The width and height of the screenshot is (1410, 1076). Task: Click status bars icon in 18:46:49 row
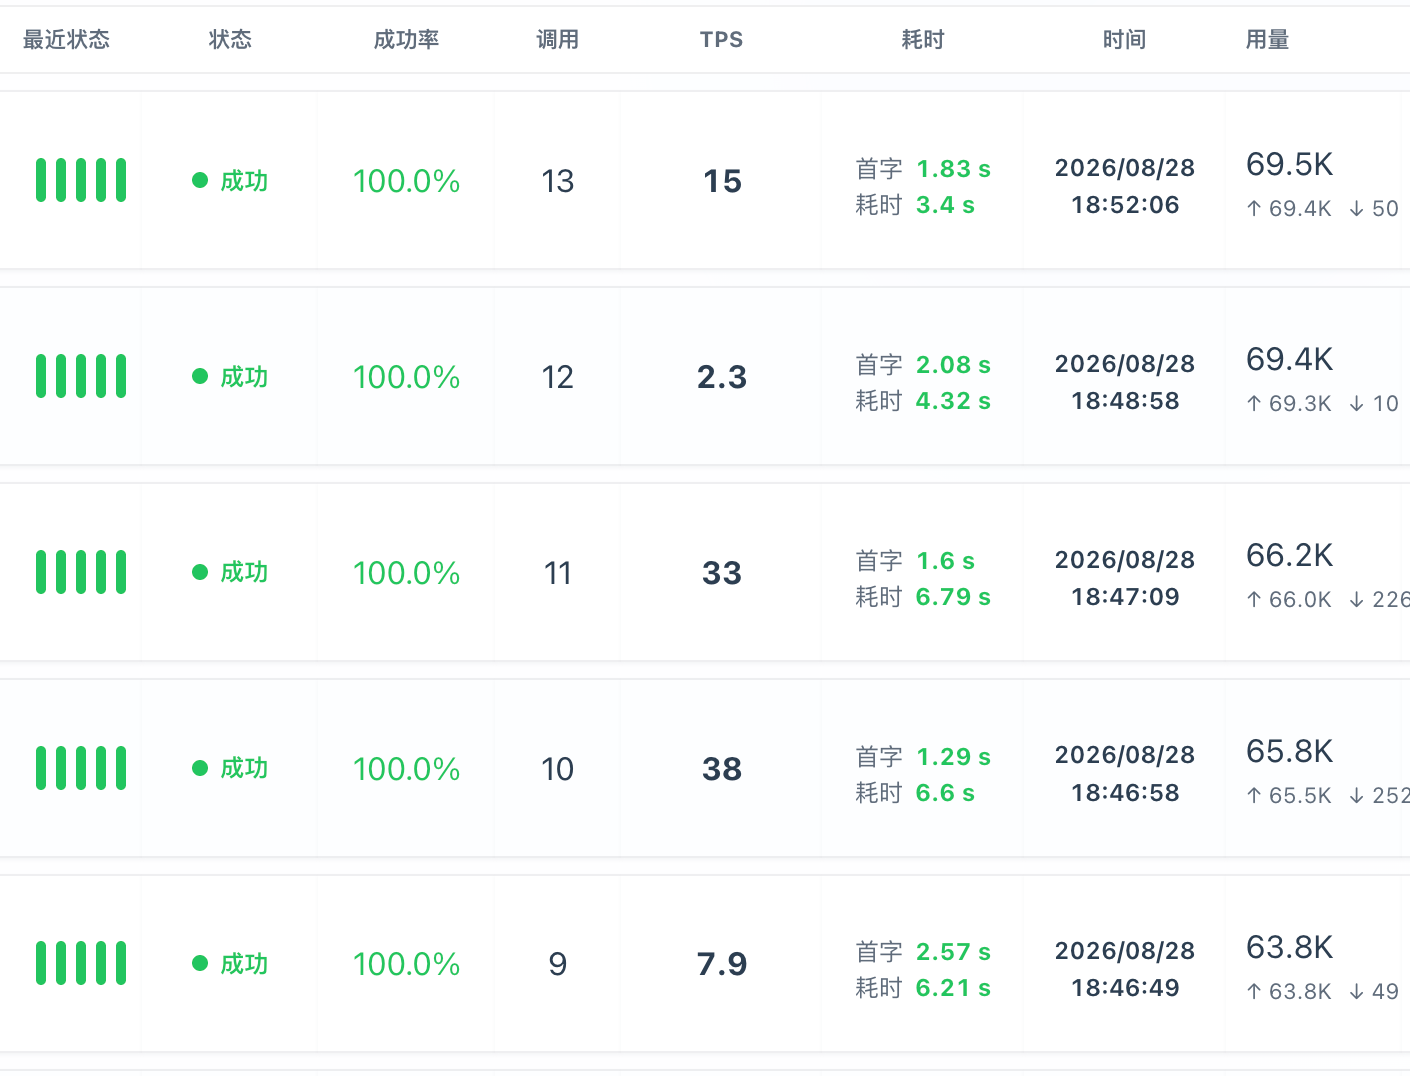(81, 963)
